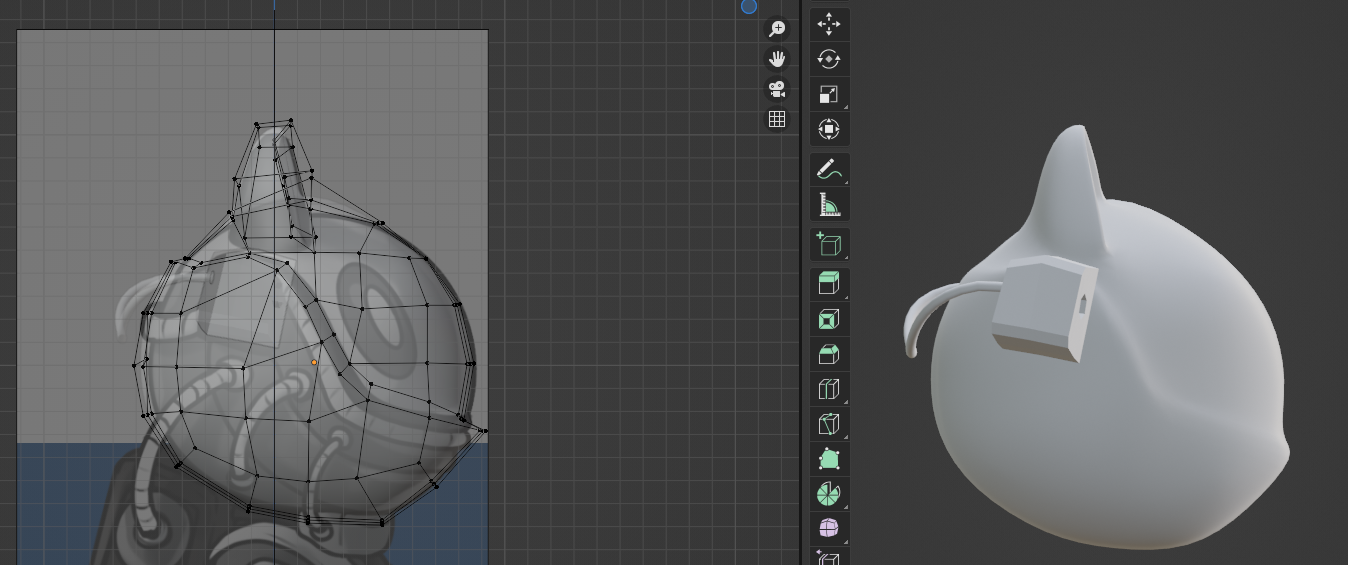Viewport: 1348px width, 565px height.
Task: Select the Extrude Region tool
Action: pyautogui.click(x=829, y=284)
